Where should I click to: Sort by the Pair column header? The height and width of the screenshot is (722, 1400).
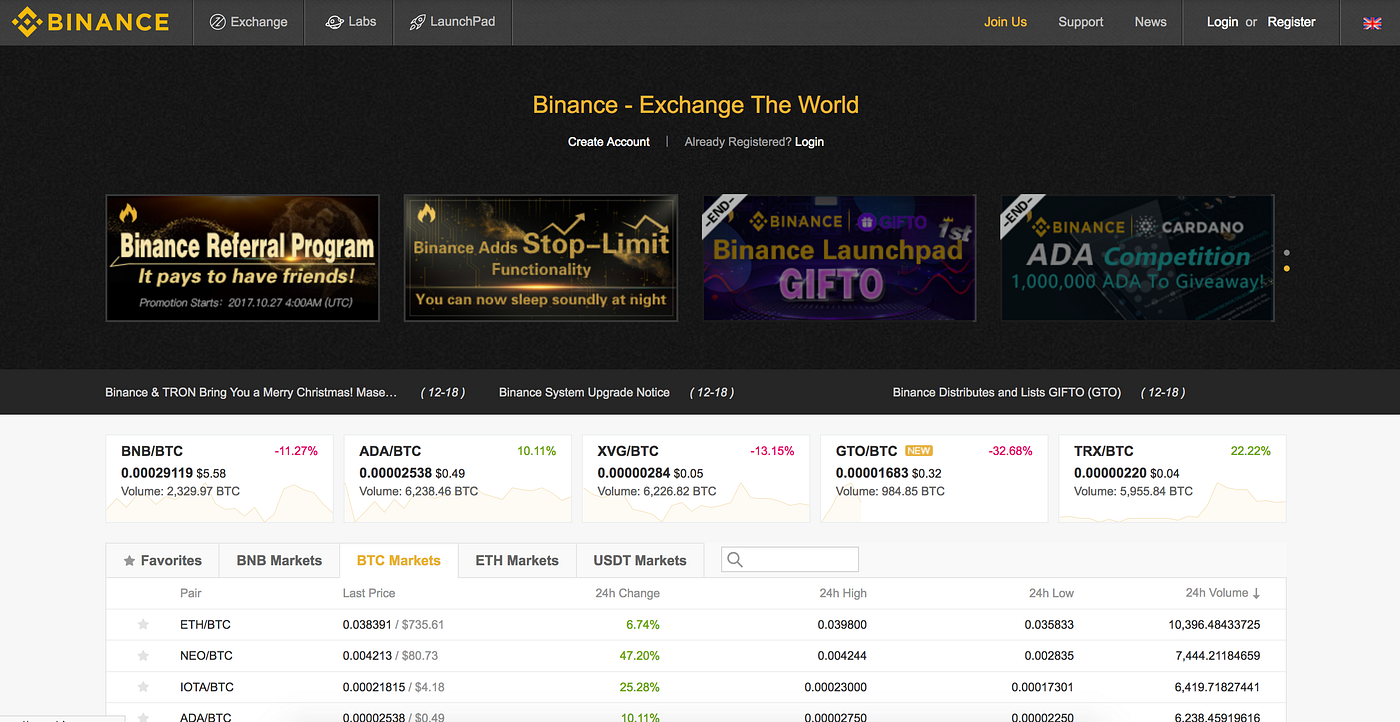191,593
